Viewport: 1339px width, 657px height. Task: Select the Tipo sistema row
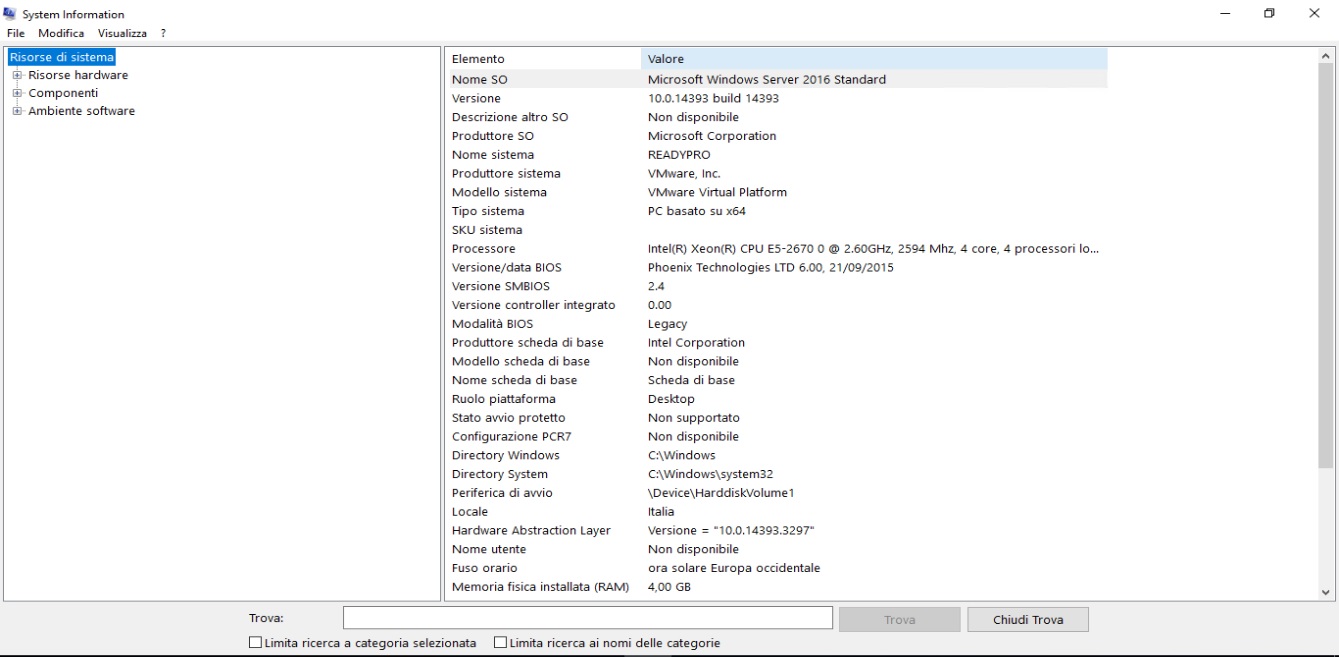click(776, 211)
